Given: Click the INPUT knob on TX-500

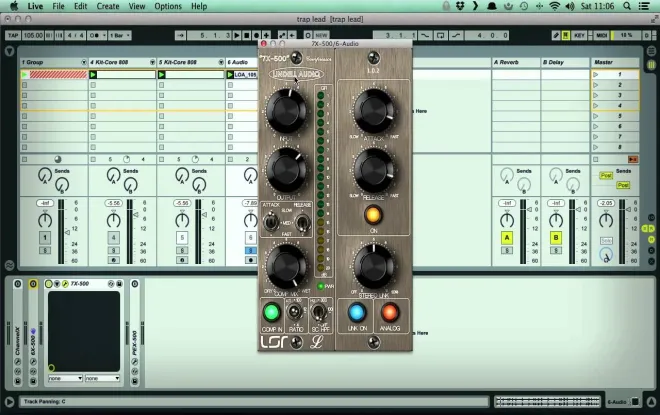Looking at the screenshot, I should [x=286, y=111].
